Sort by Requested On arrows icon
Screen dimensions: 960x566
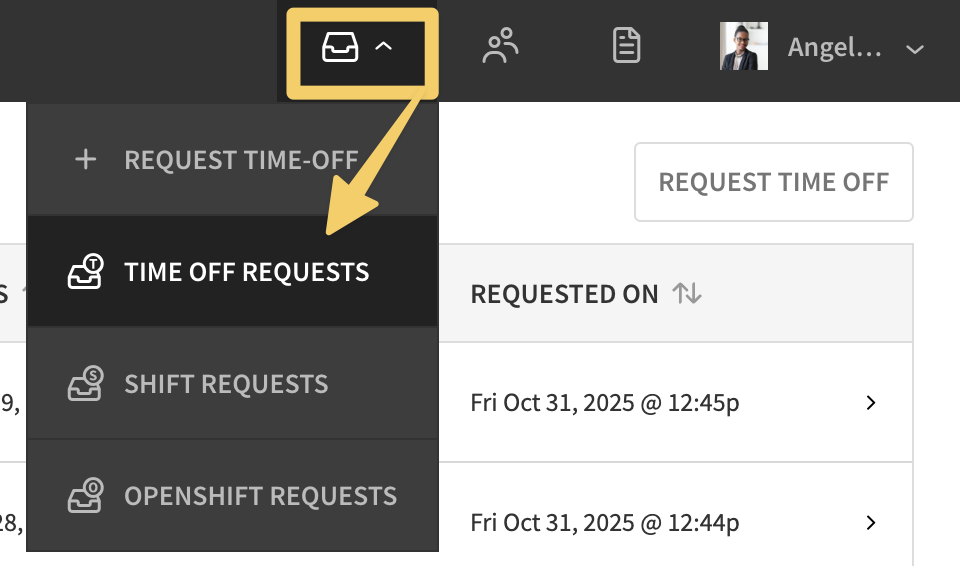pyautogui.click(x=687, y=294)
